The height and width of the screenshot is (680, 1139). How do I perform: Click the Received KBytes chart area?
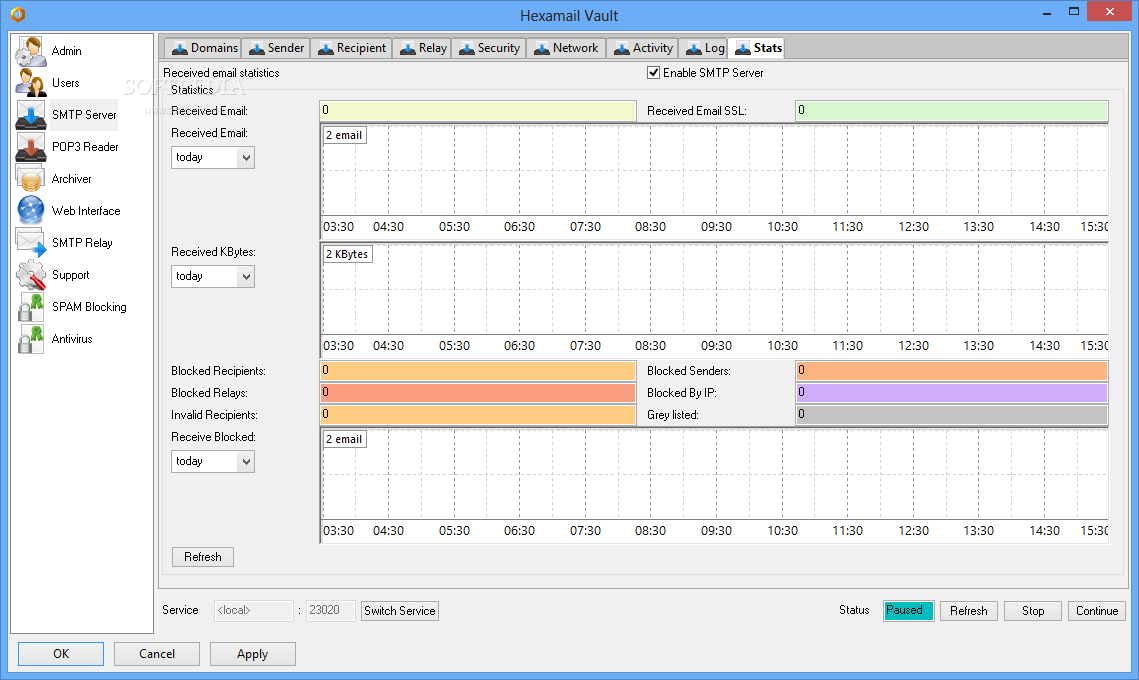715,301
